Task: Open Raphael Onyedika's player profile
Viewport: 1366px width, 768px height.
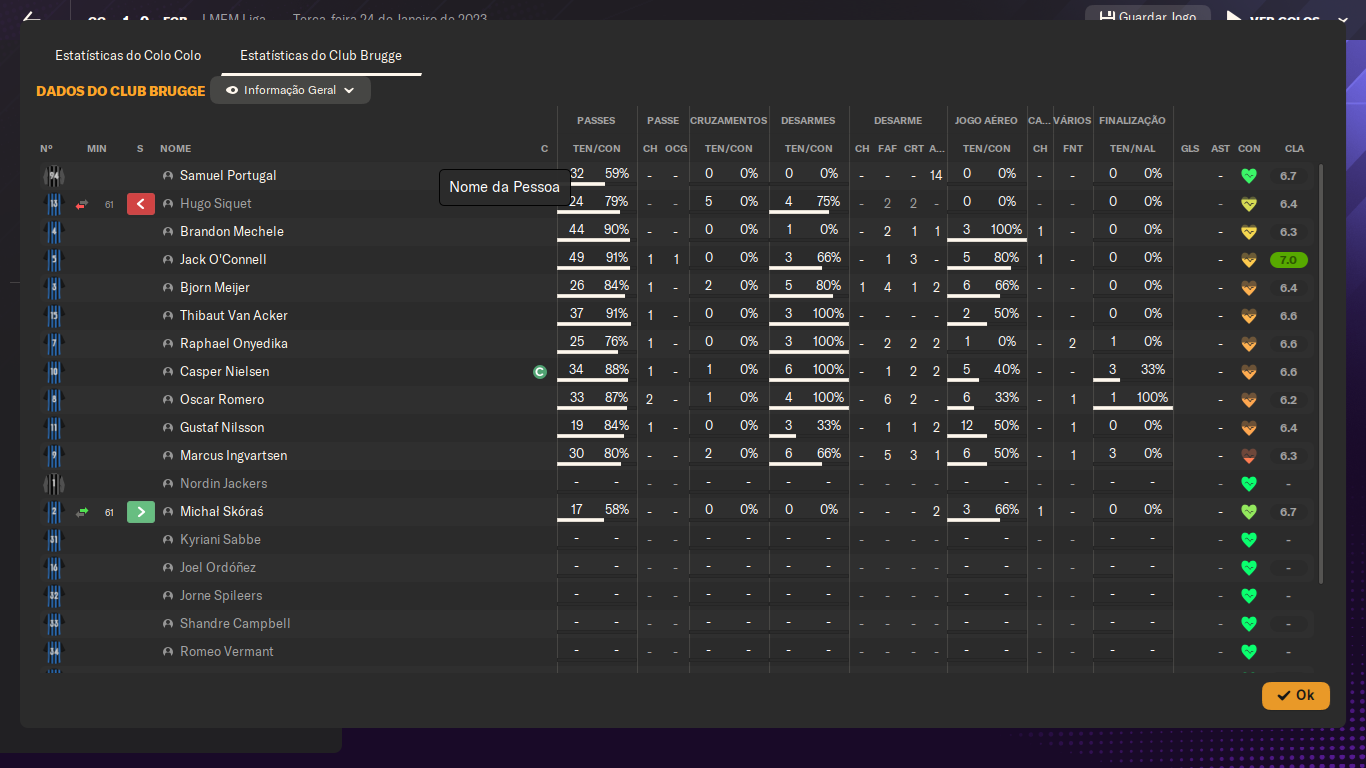Action: pos(234,344)
